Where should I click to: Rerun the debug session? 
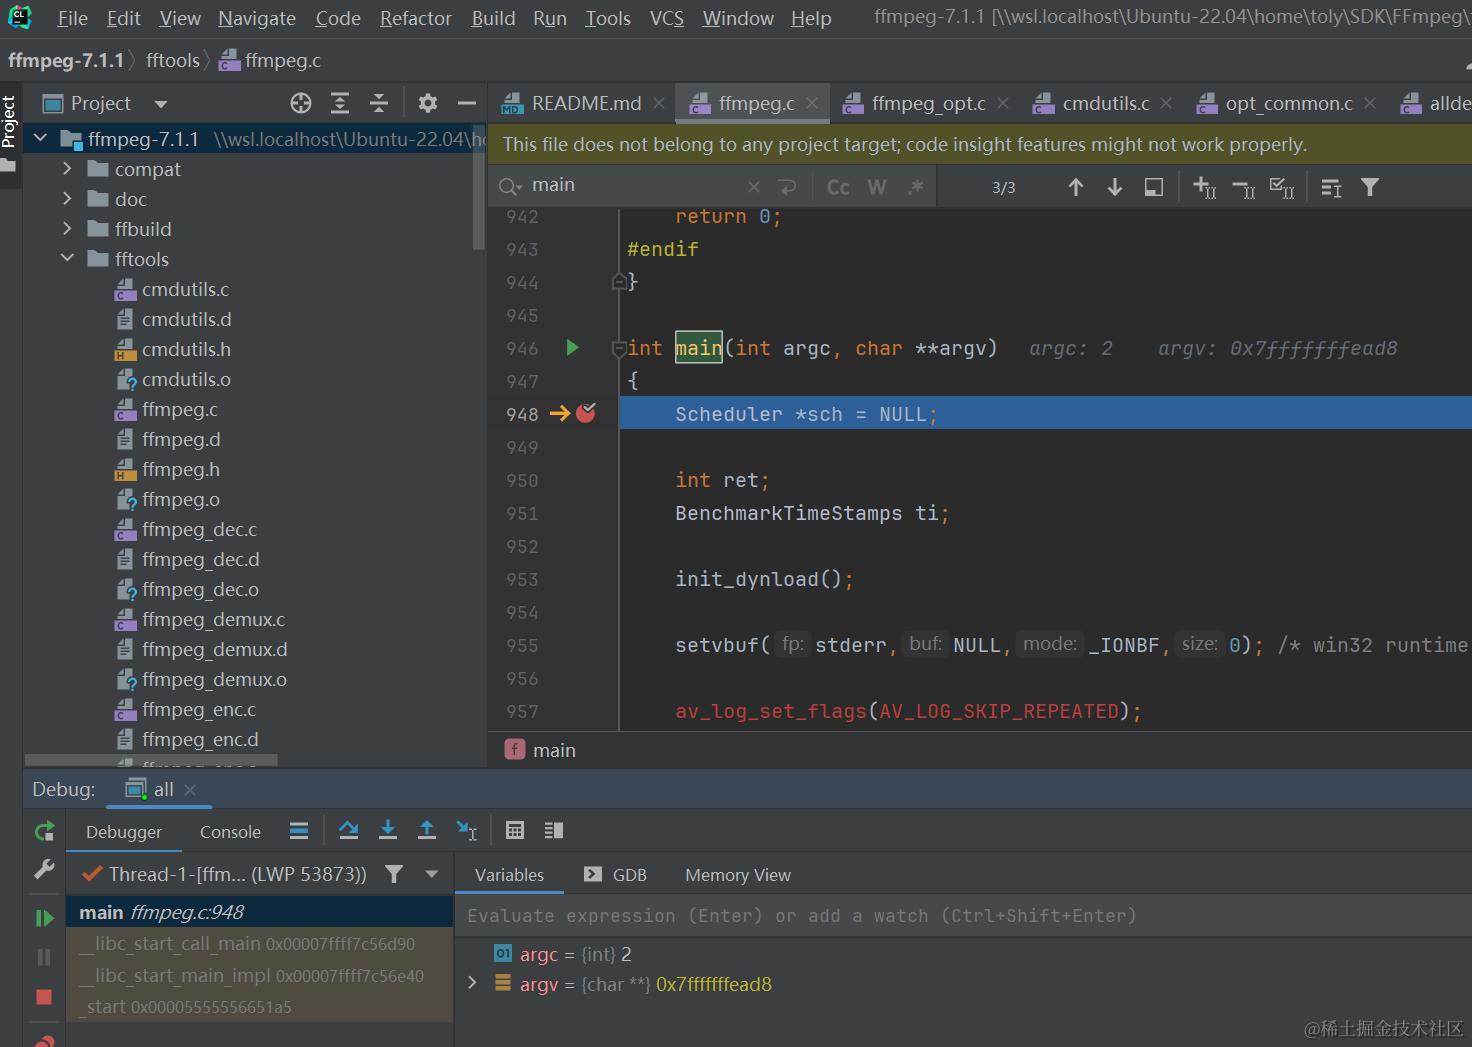tap(44, 831)
